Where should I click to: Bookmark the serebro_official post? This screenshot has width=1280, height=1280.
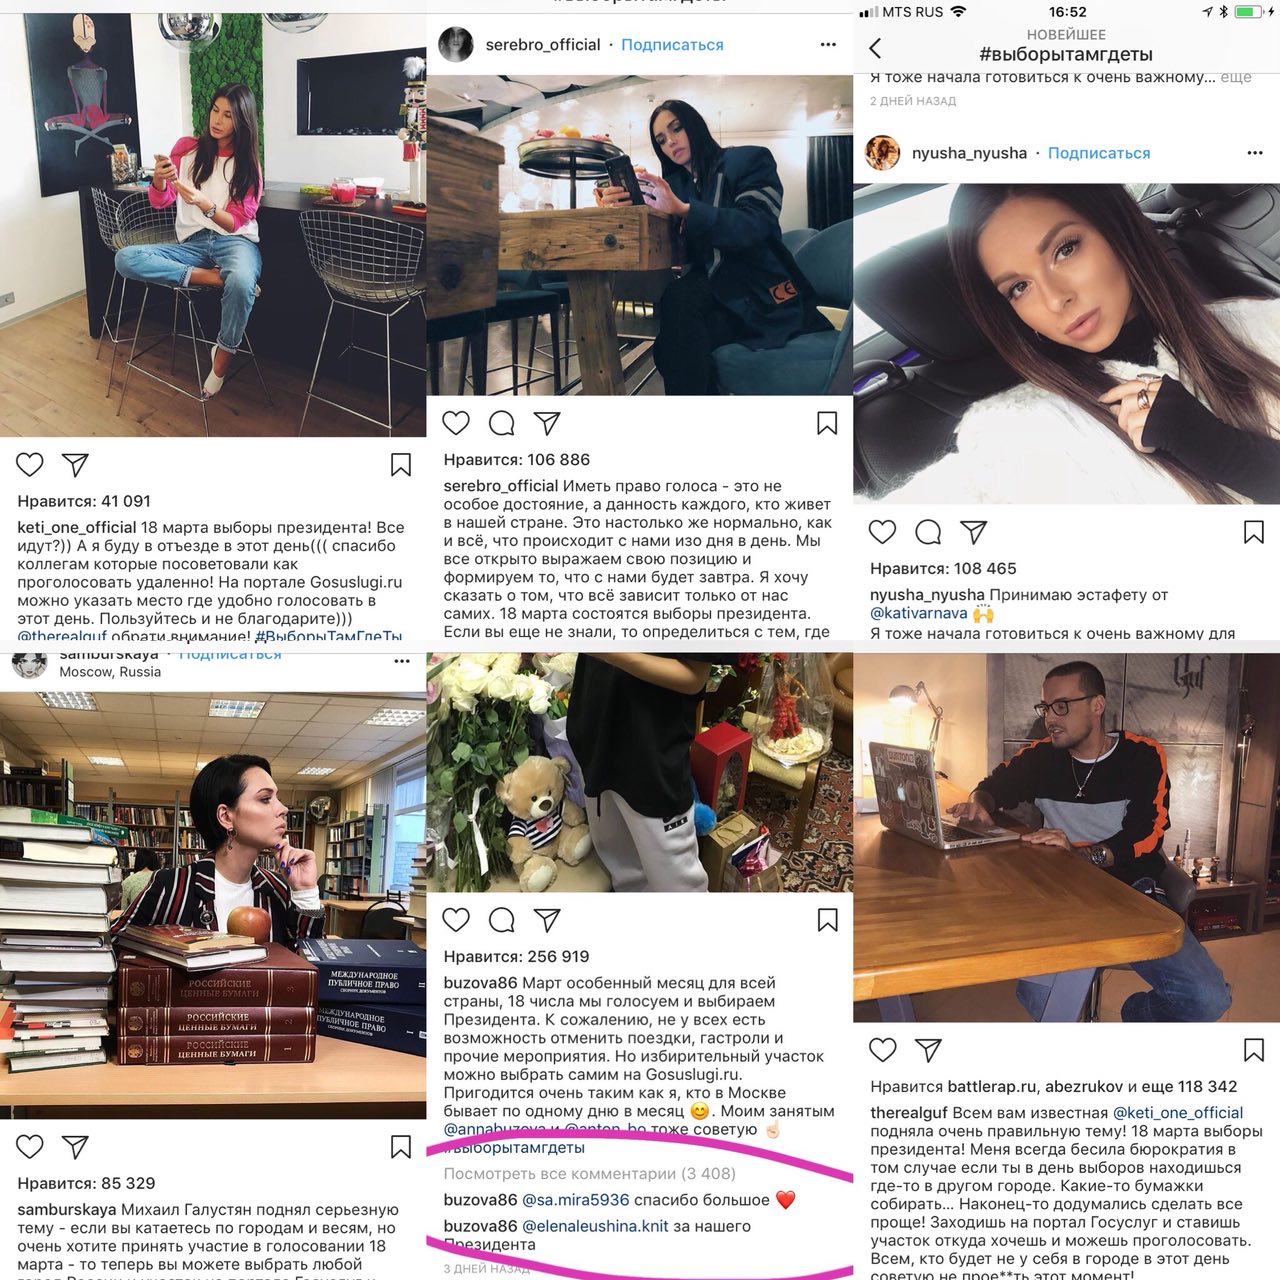tap(827, 423)
